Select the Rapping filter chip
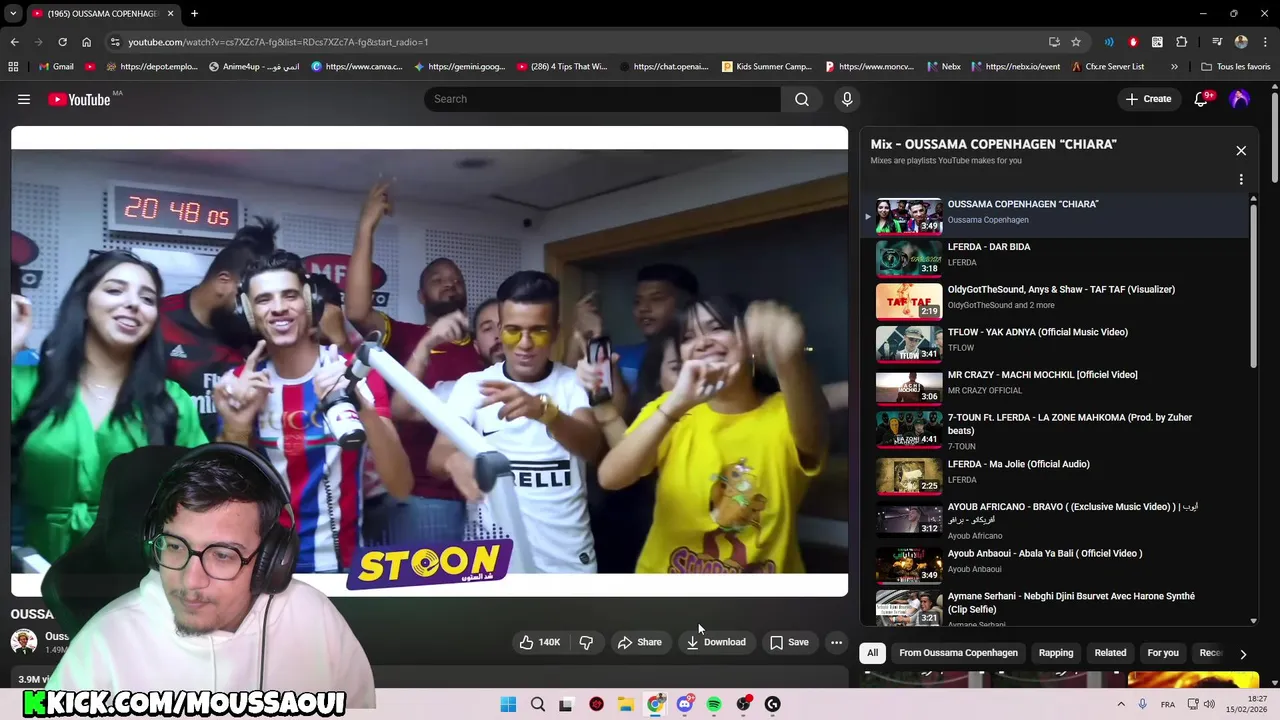 click(x=1056, y=653)
